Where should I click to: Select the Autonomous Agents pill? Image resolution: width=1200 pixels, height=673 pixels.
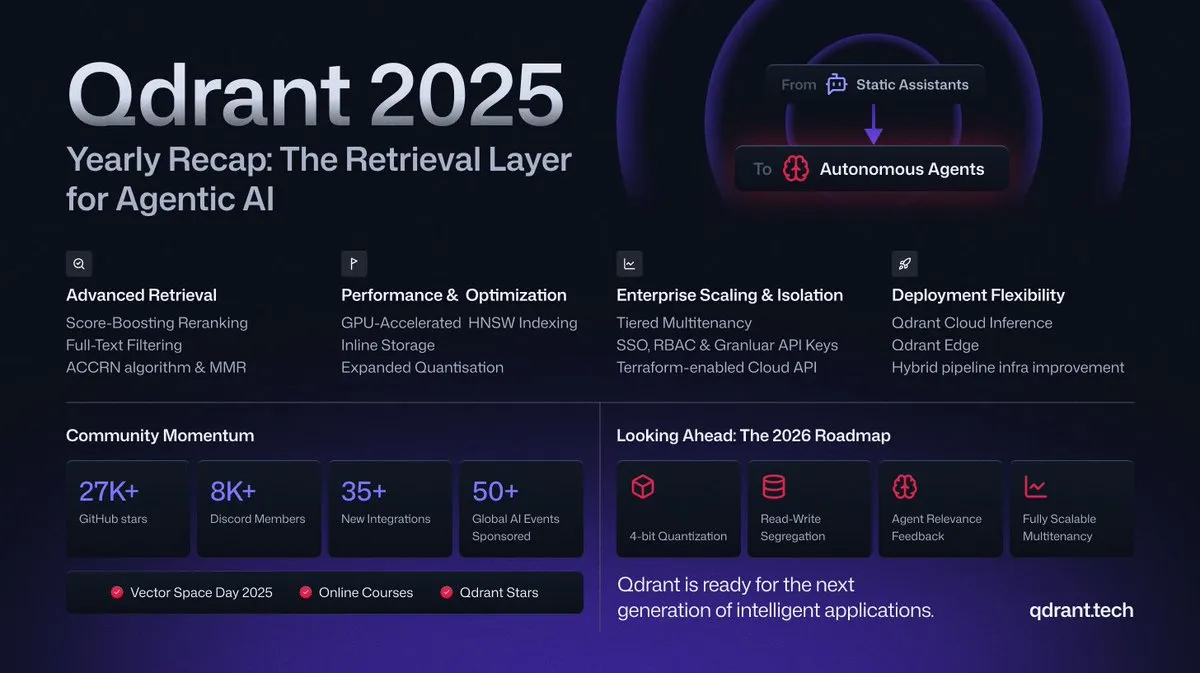pyautogui.click(x=871, y=169)
